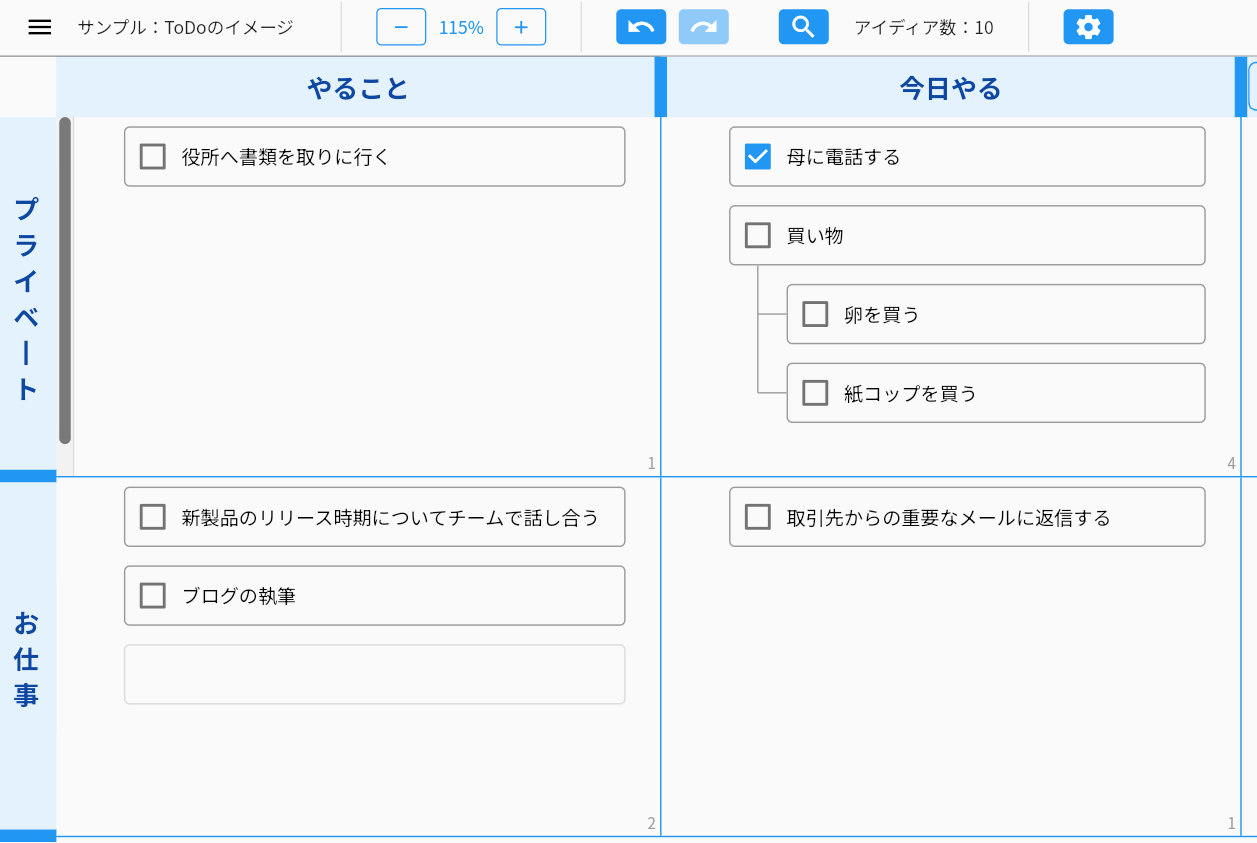Check the 役所へ書類を取りに行く checkbox
The image size is (1257, 843).
pos(153,157)
